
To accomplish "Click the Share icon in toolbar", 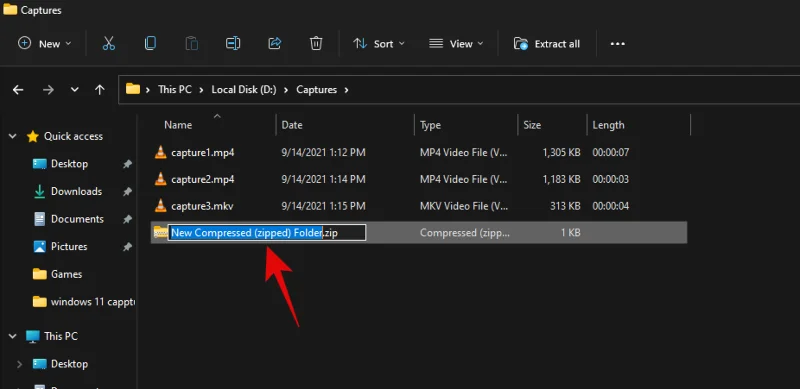I will pyautogui.click(x=274, y=44).
